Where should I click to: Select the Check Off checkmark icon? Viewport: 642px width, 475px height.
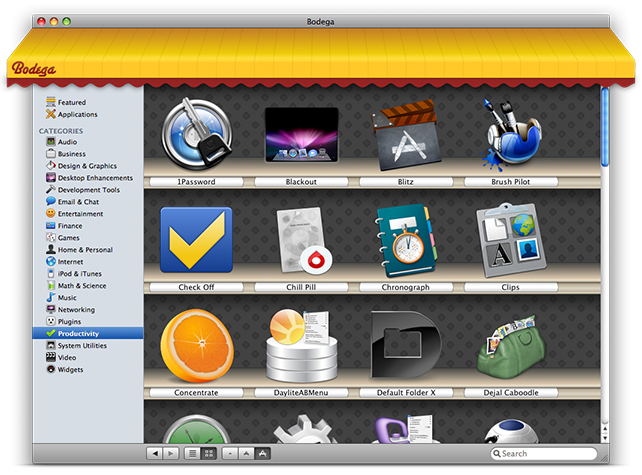pos(197,240)
